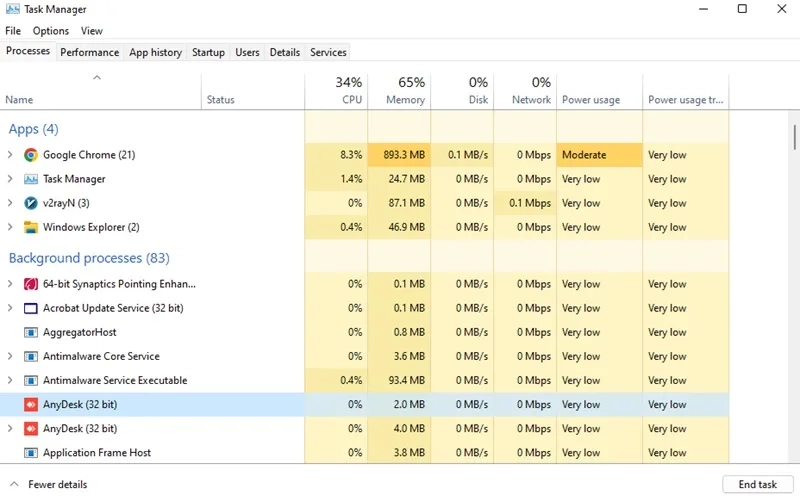The image size is (800, 501).
Task: Click v2rayN's 0.1 Mbps network cell
Action: (525, 203)
